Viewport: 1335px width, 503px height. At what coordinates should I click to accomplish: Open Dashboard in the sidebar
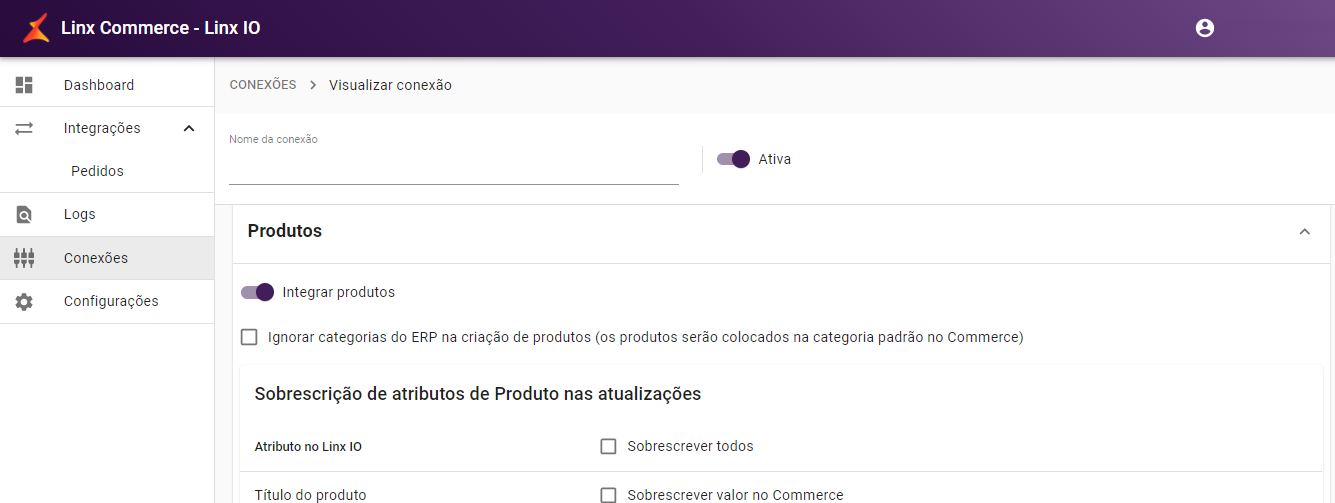107,85
